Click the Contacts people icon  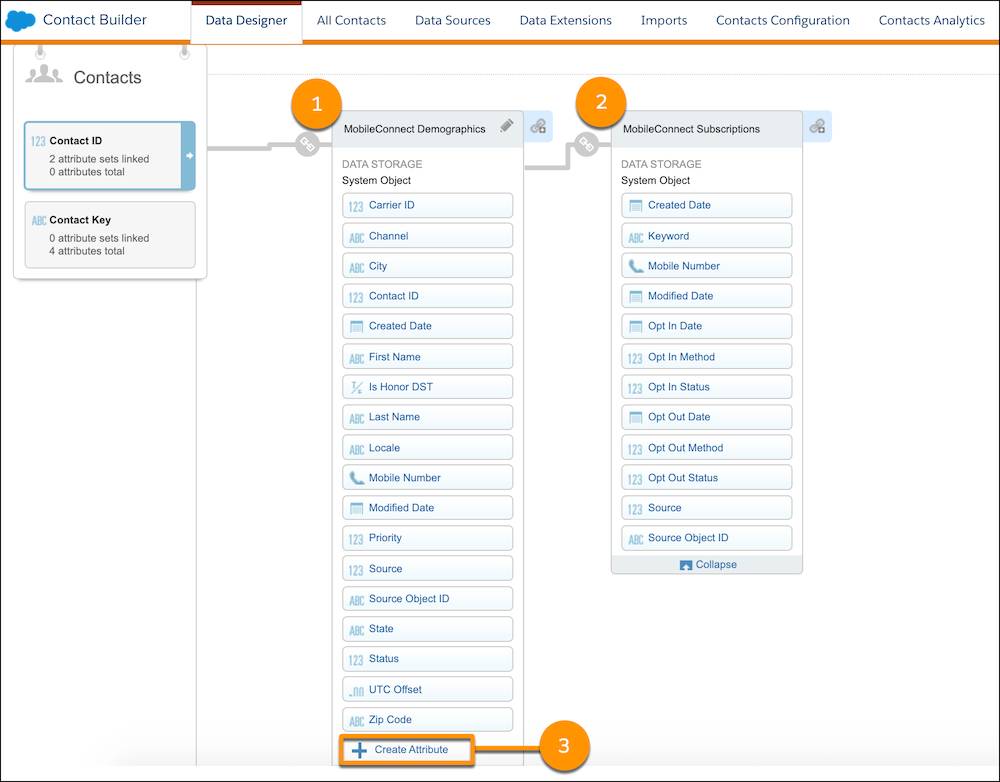point(43,75)
